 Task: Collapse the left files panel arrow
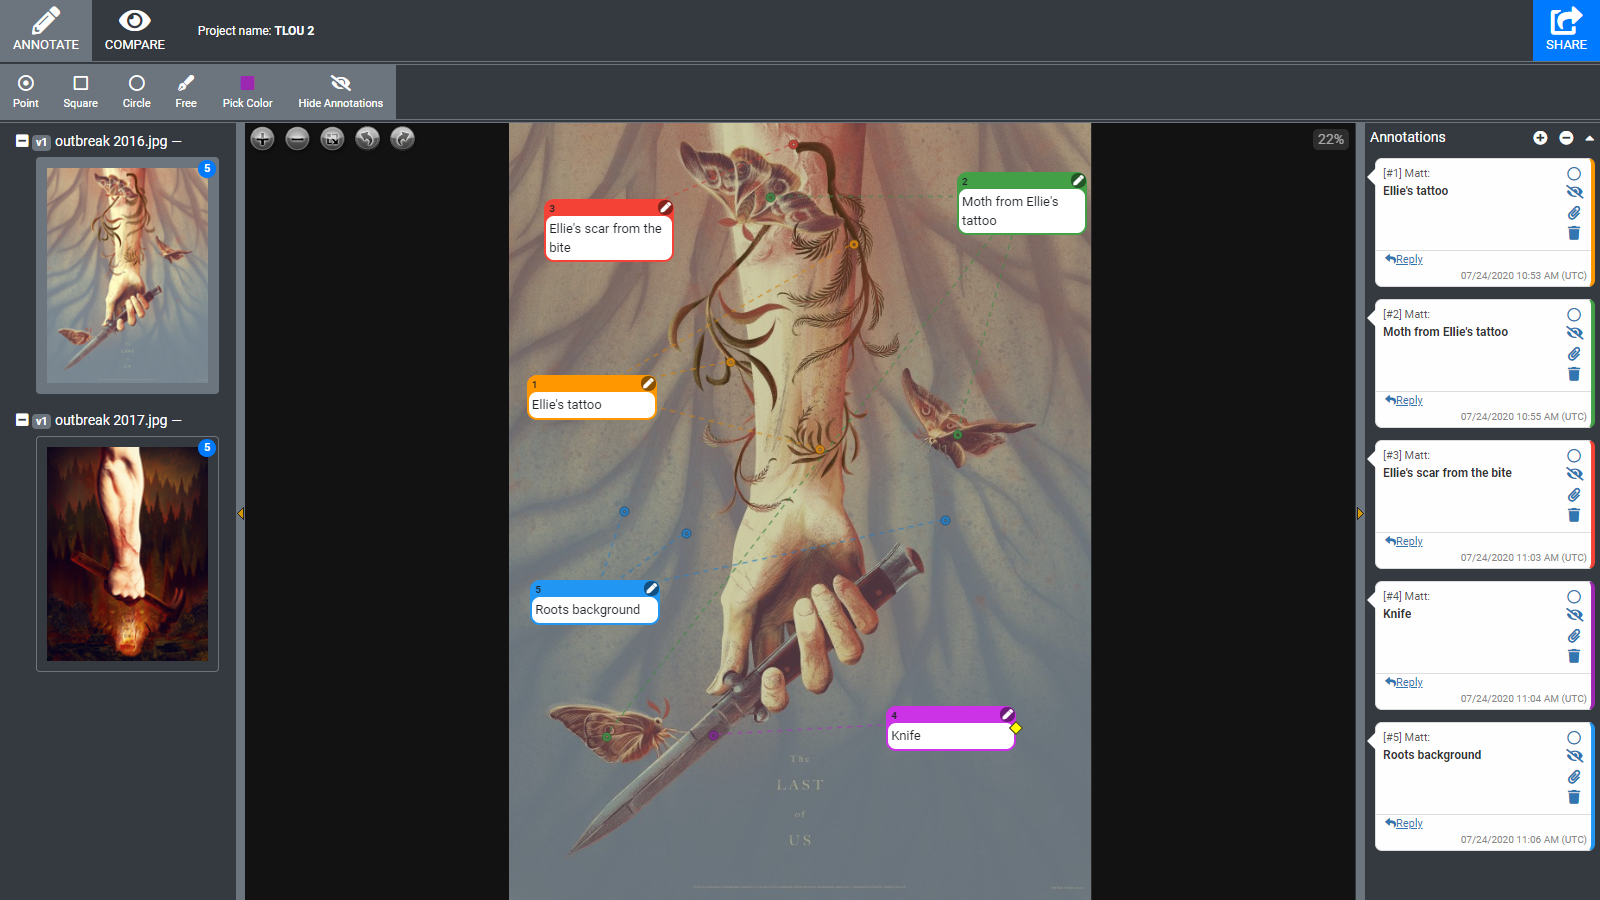pos(240,513)
